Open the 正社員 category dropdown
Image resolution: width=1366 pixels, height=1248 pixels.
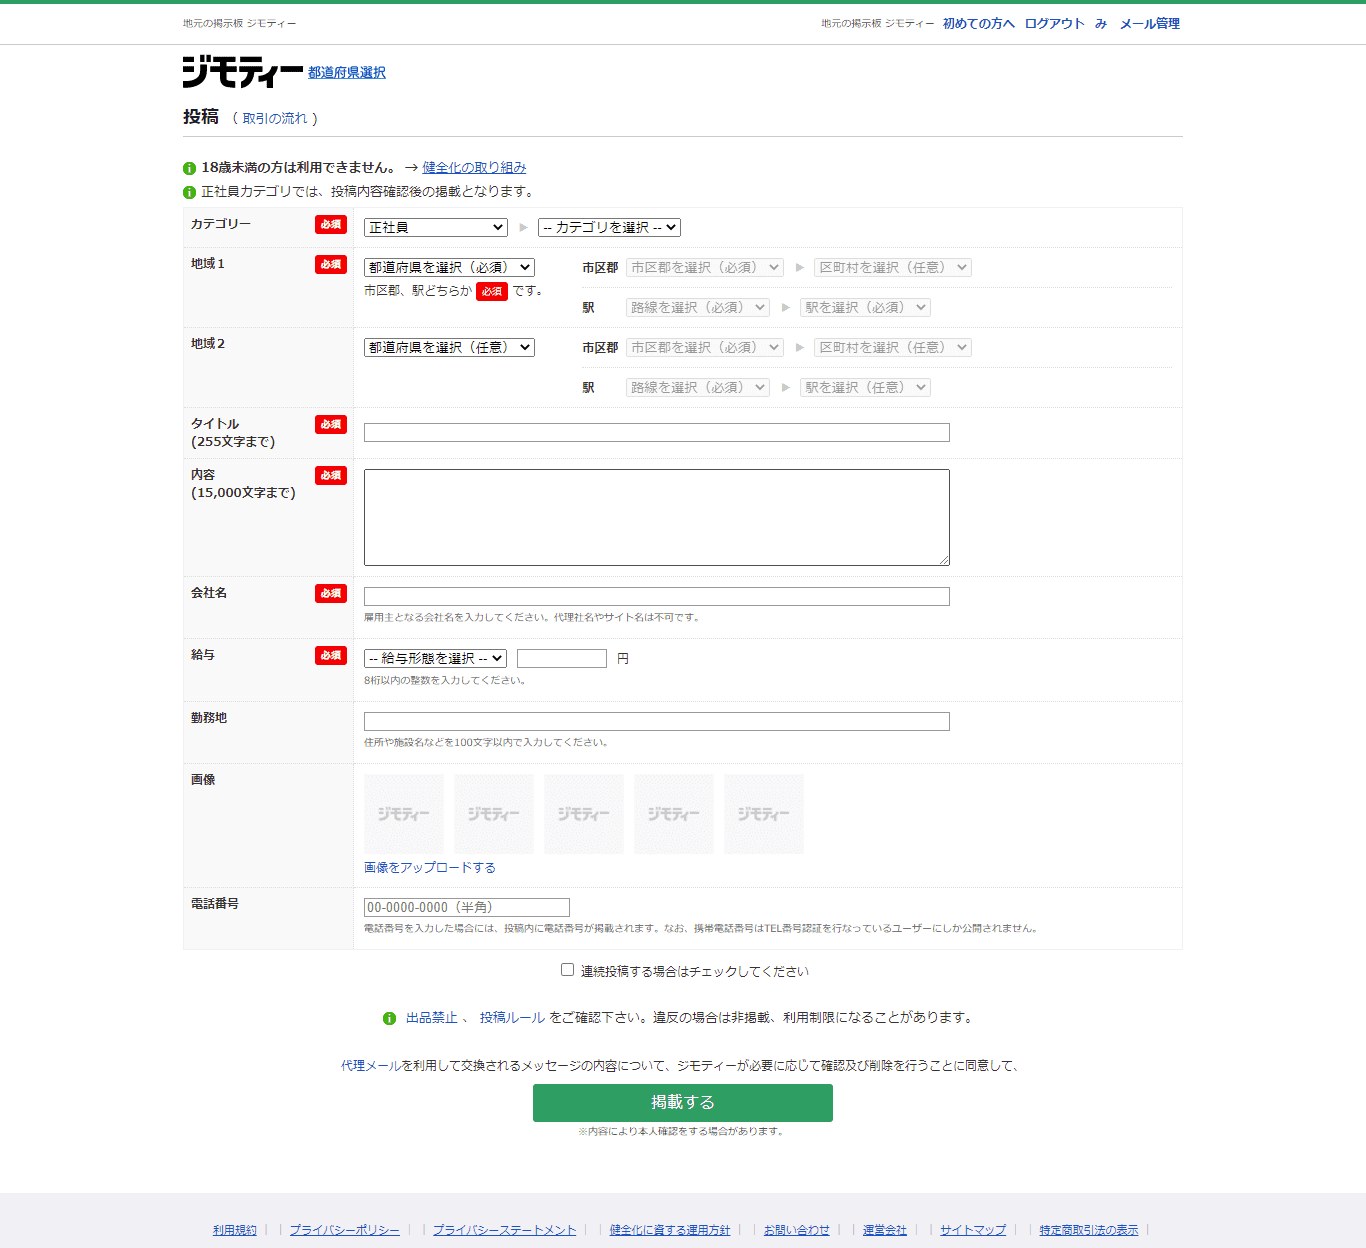(436, 228)
